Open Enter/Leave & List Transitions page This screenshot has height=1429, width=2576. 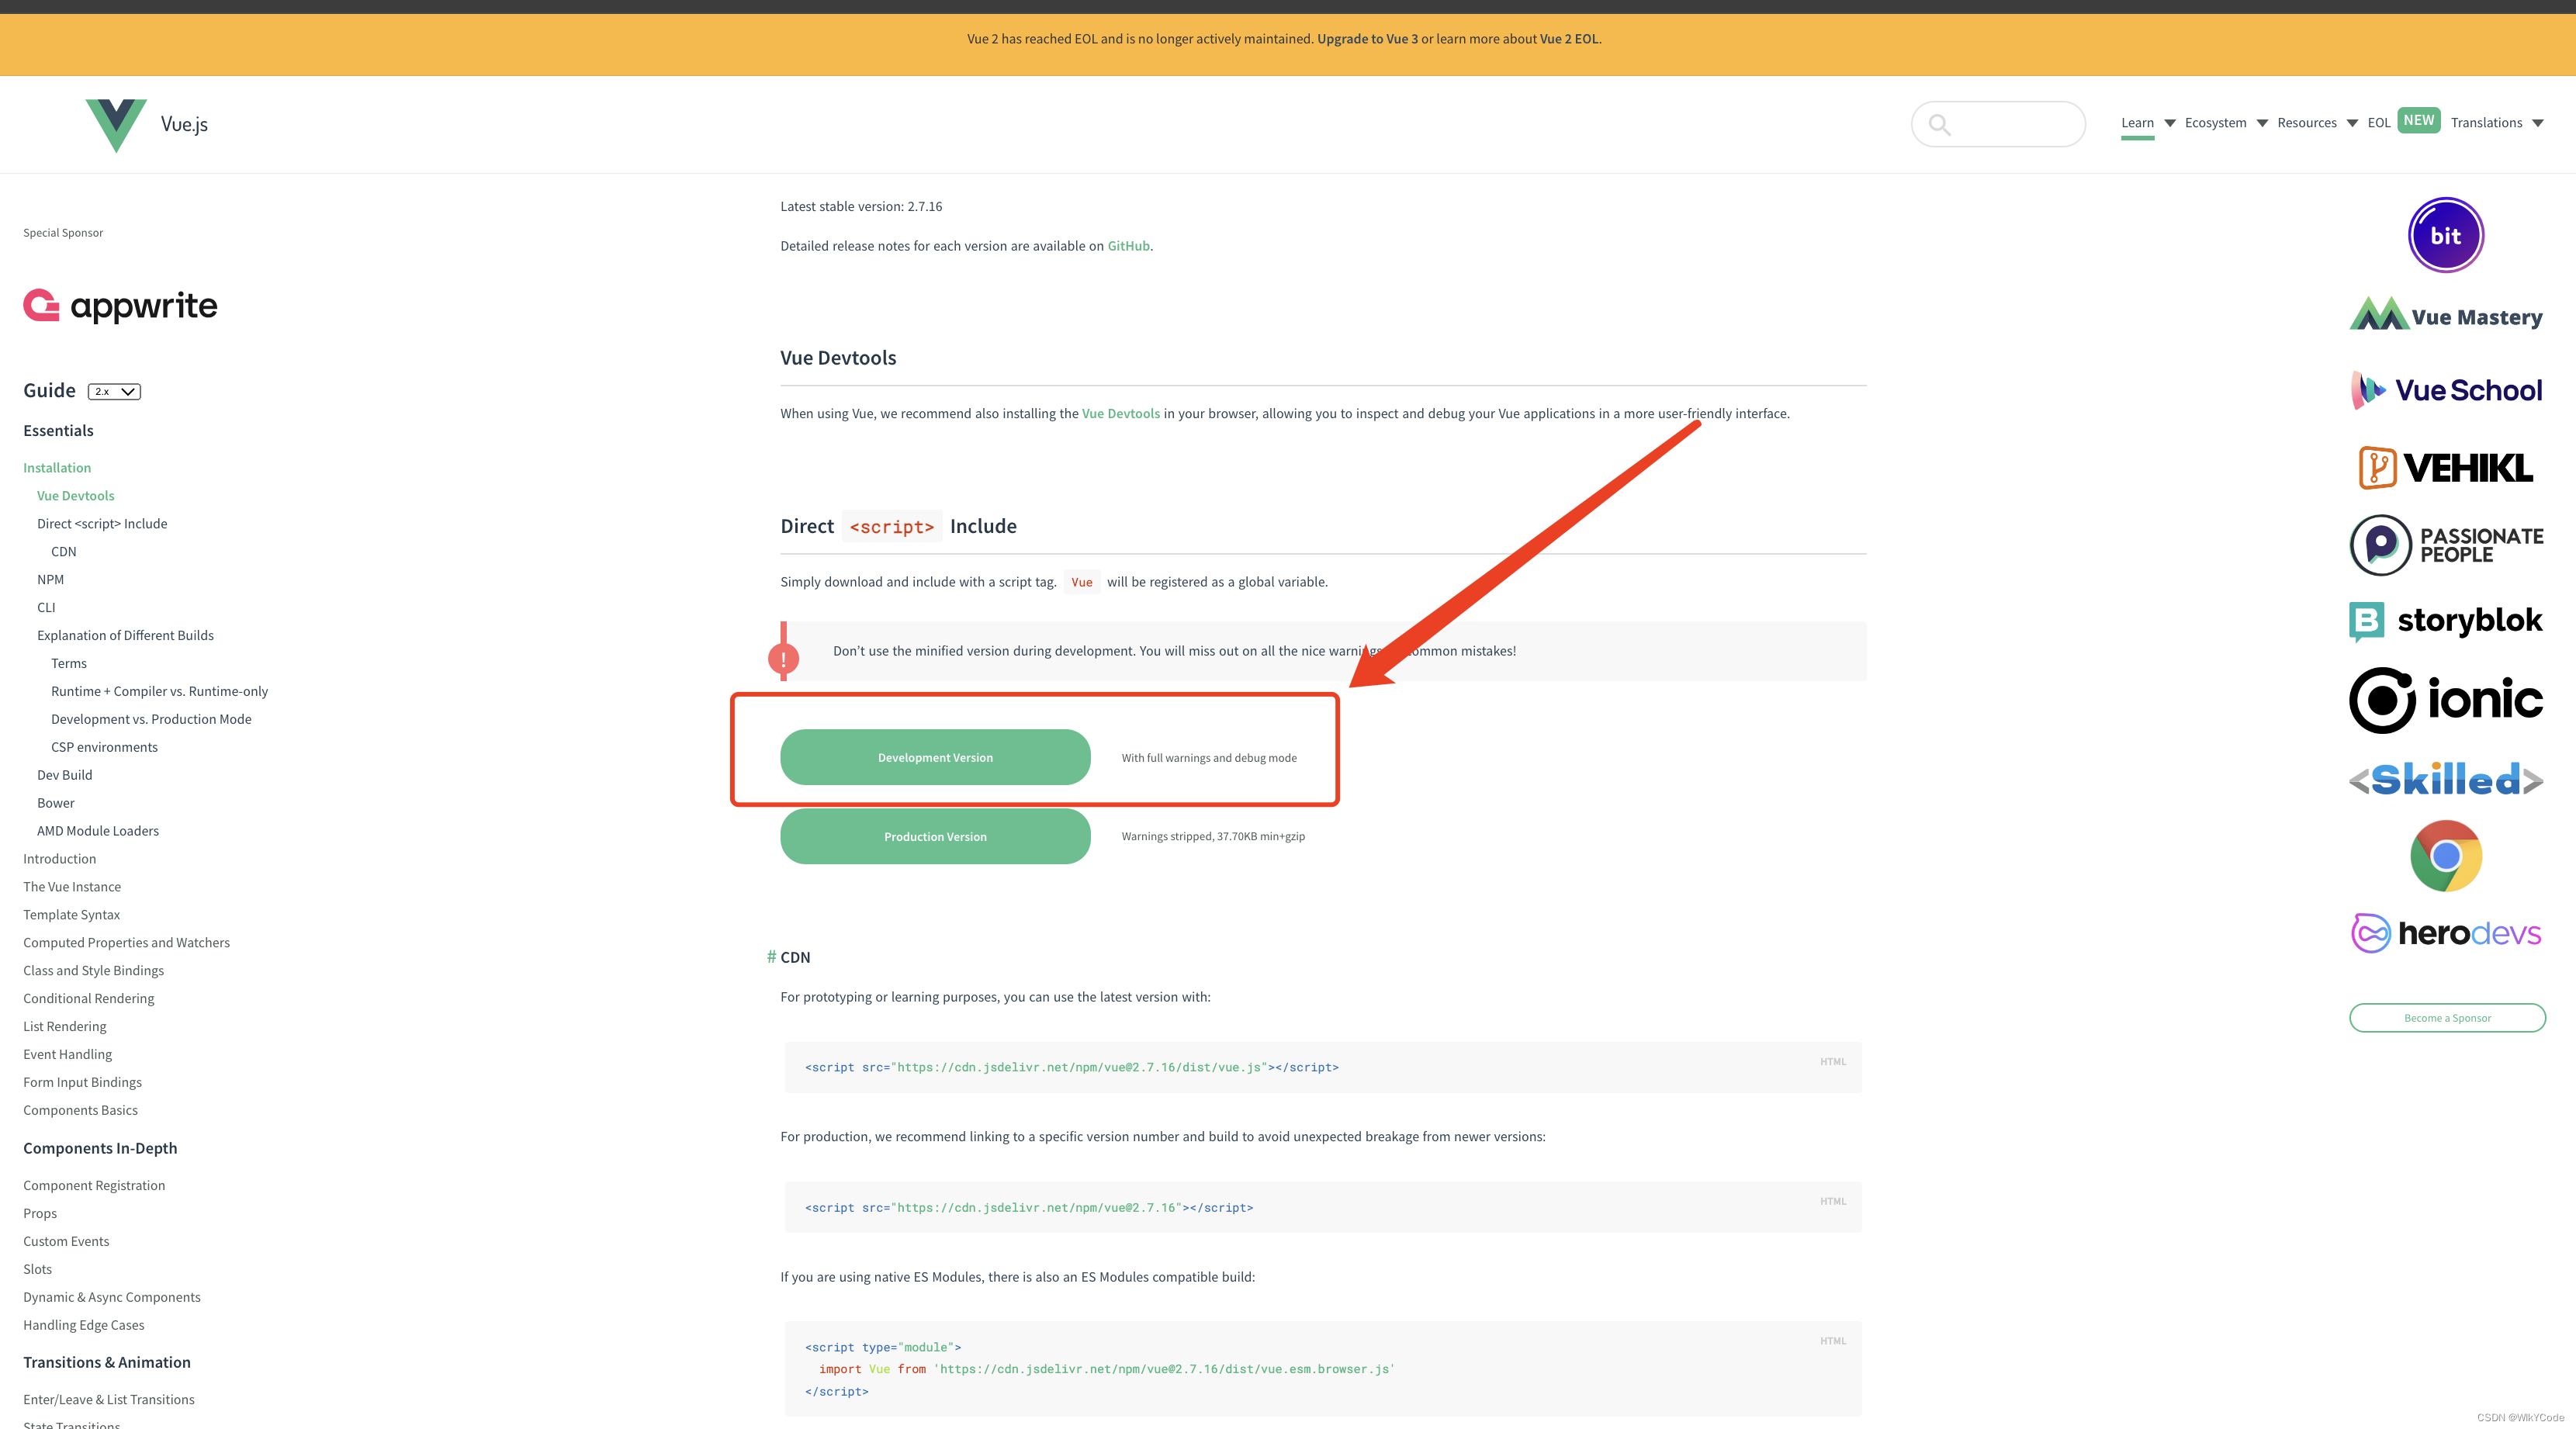109,1400
